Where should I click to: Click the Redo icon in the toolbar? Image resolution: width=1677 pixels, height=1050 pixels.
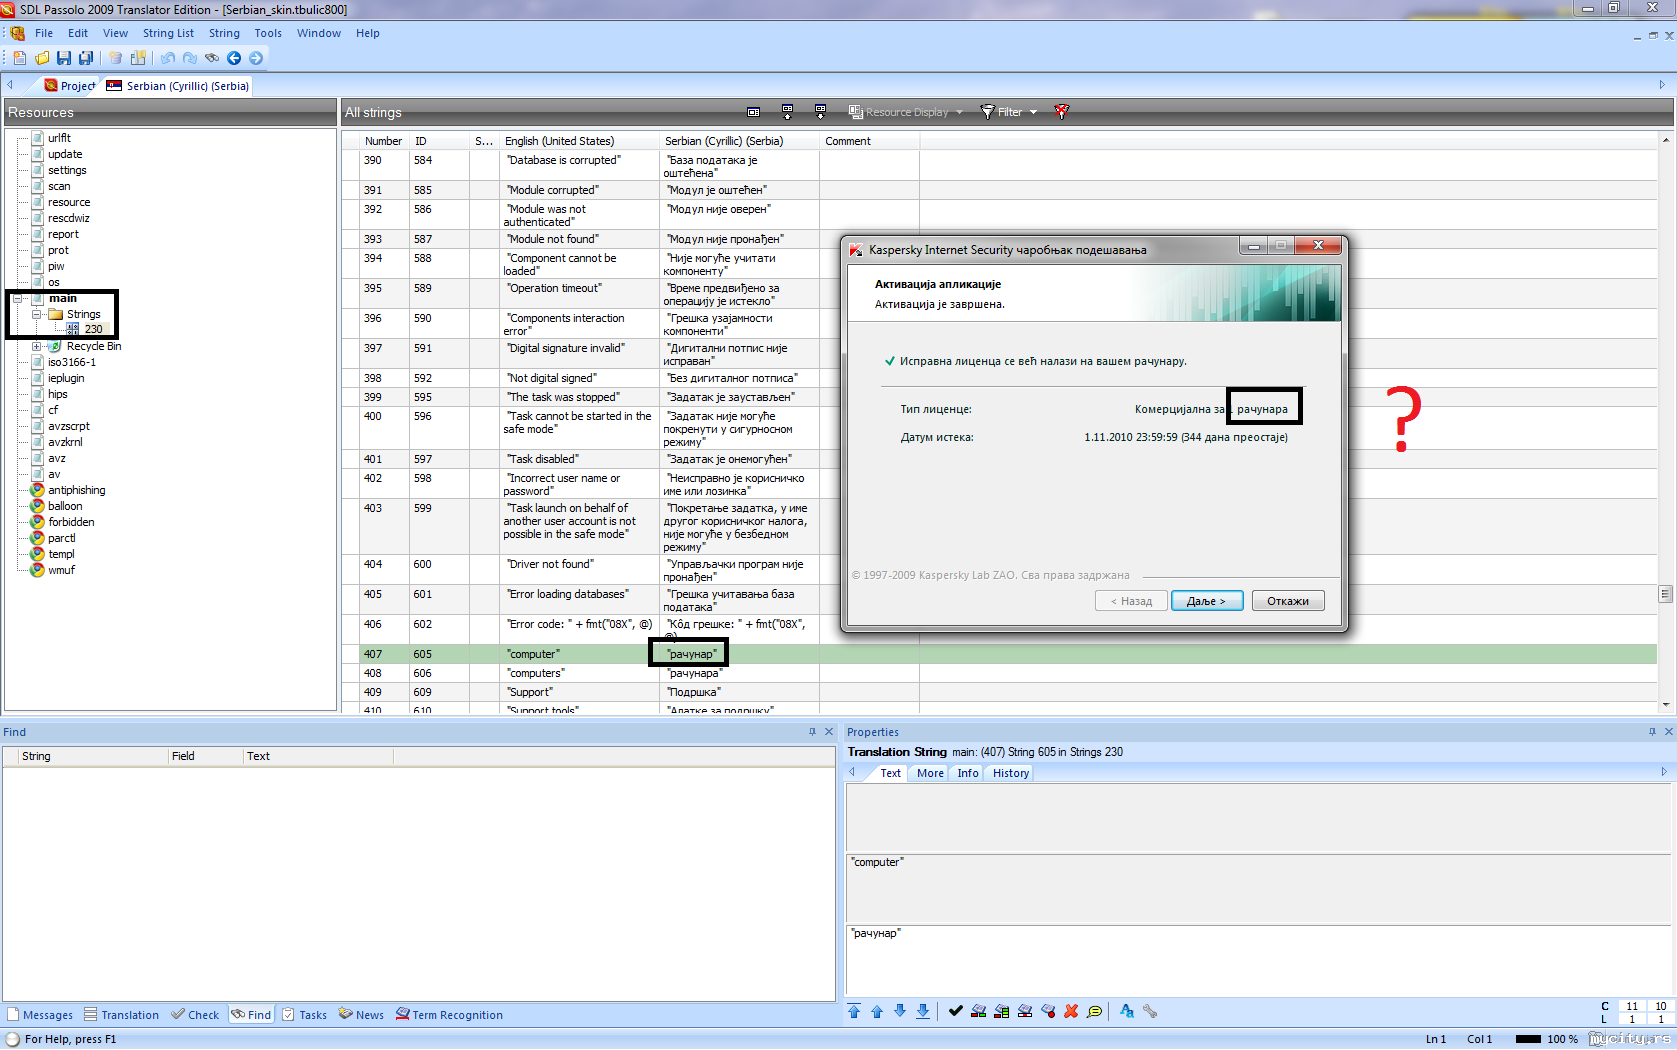[190, 58]
